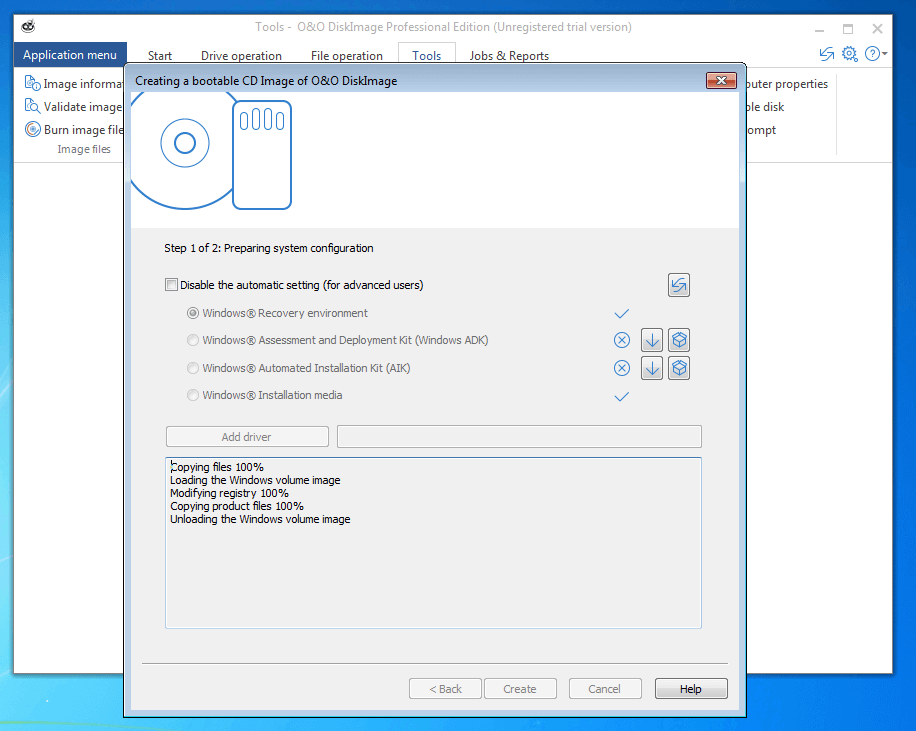Screen dimensions: 916x731
Task: Switch to the Jobs & Reports tab
Action: point(509,56)
